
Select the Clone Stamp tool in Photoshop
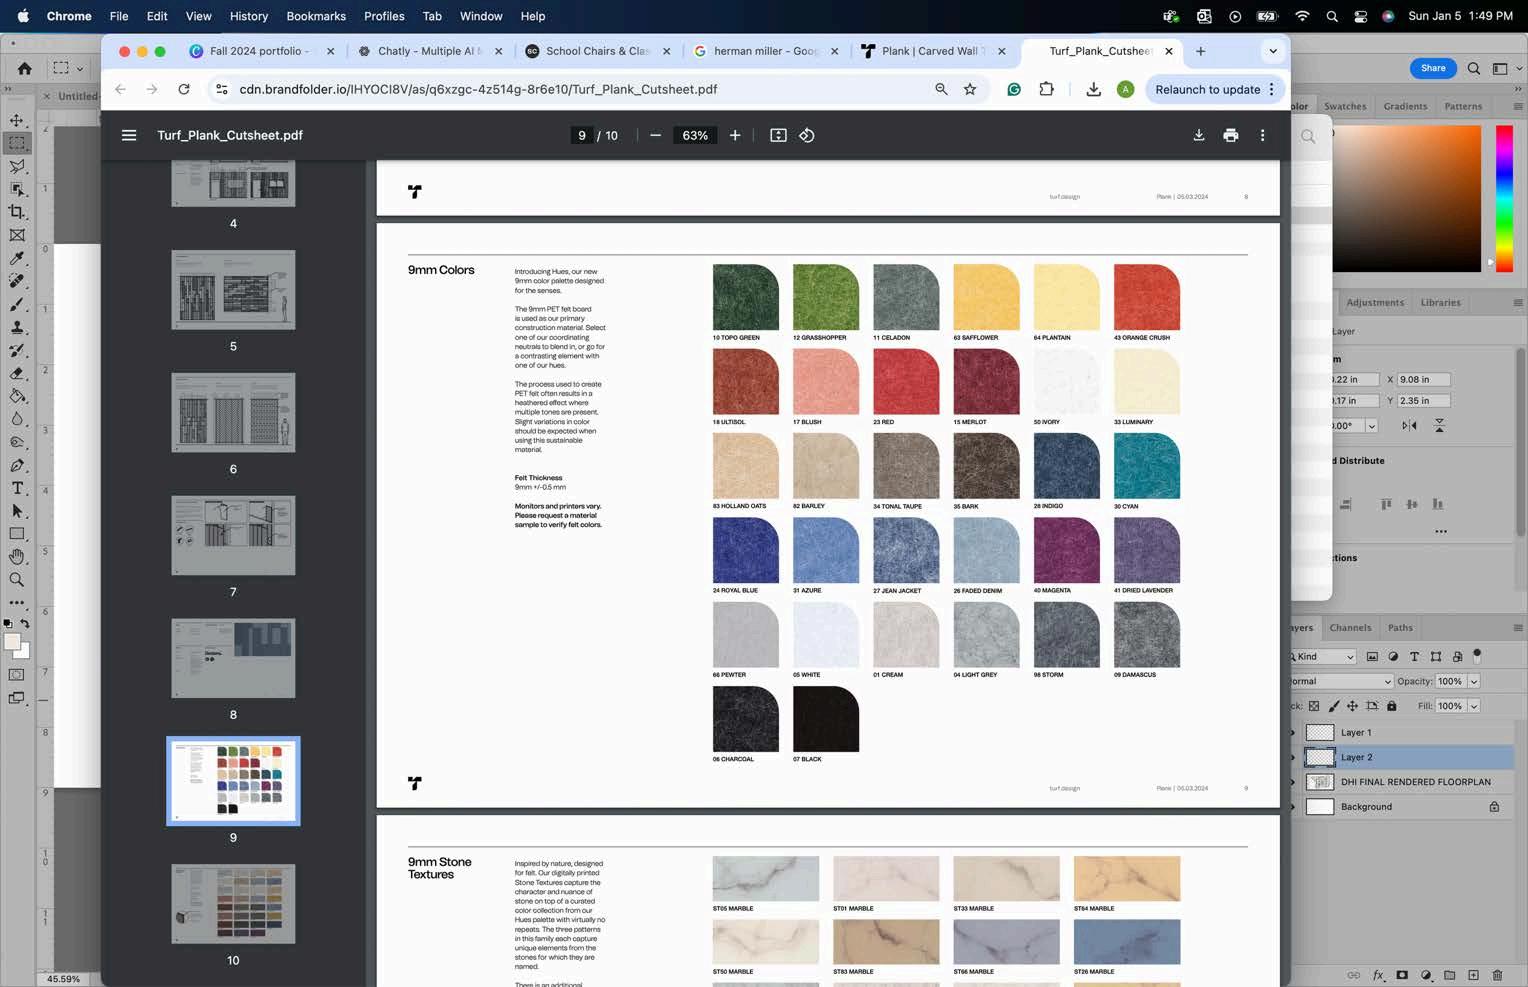click(17, 327)
